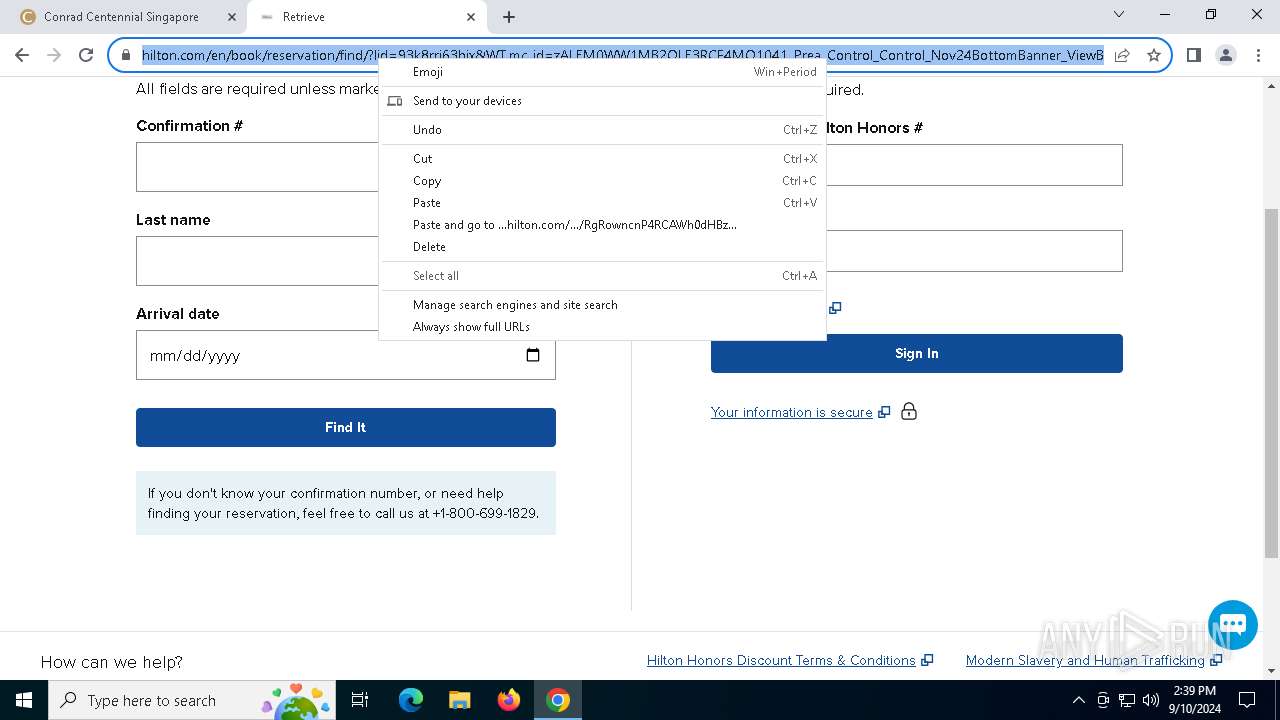1280x720 pixels.
Task: Close the Conrad Centennial Singapore tab
Action: [x=231, y=17]
